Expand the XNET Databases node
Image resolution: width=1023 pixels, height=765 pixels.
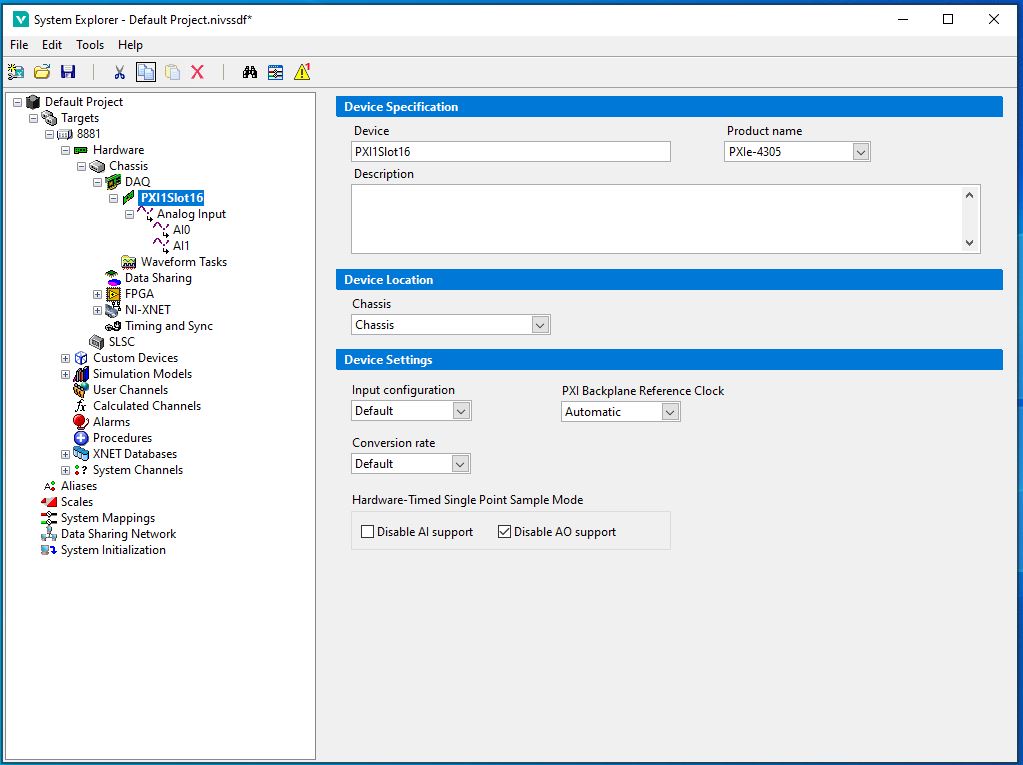(65, 454)
